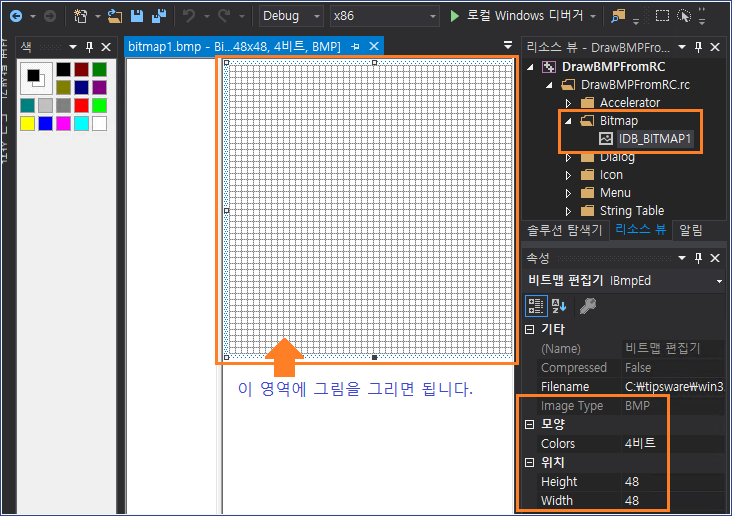Close the Resource View panel
The image size is (732, 516).
pyautogui.click(x=715, y=47)
